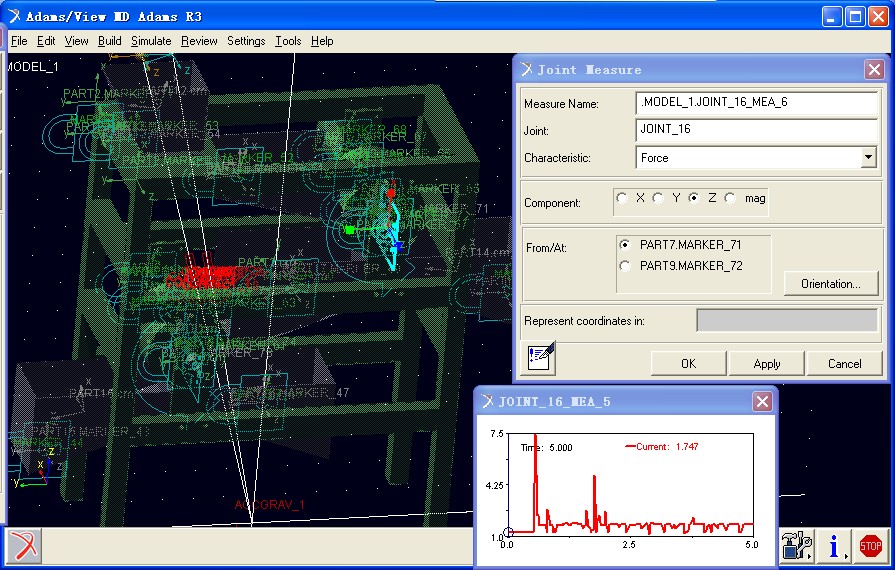This screenshot has height=570, width=895.
Task: Click the Time: 5.000 readout in chart
Action: pos(546,448)
